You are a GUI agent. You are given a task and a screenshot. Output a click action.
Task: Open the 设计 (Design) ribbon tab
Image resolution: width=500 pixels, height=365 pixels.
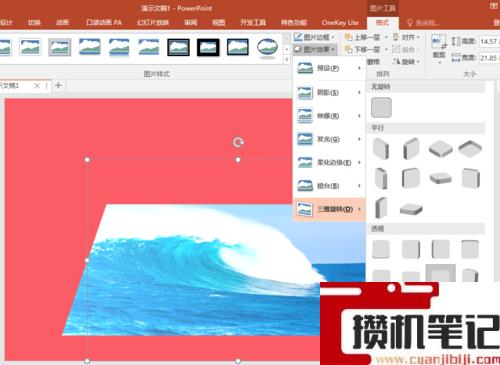(x=6, y=23)
